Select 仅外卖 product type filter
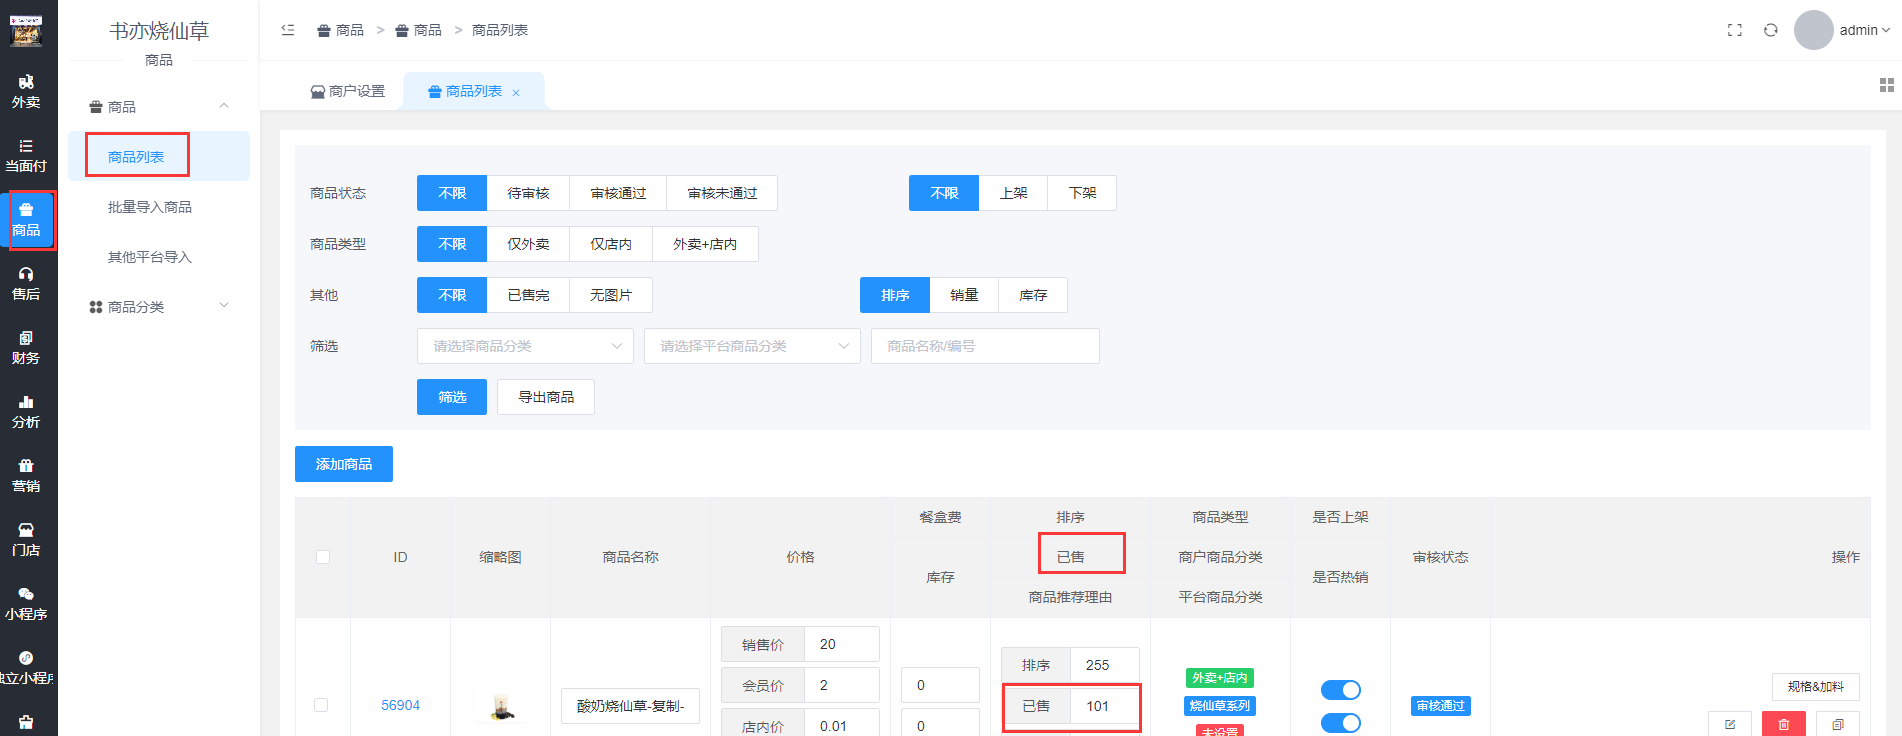Screen dimensions: 1902x736 pyautogui.click(x=528, y=244)
